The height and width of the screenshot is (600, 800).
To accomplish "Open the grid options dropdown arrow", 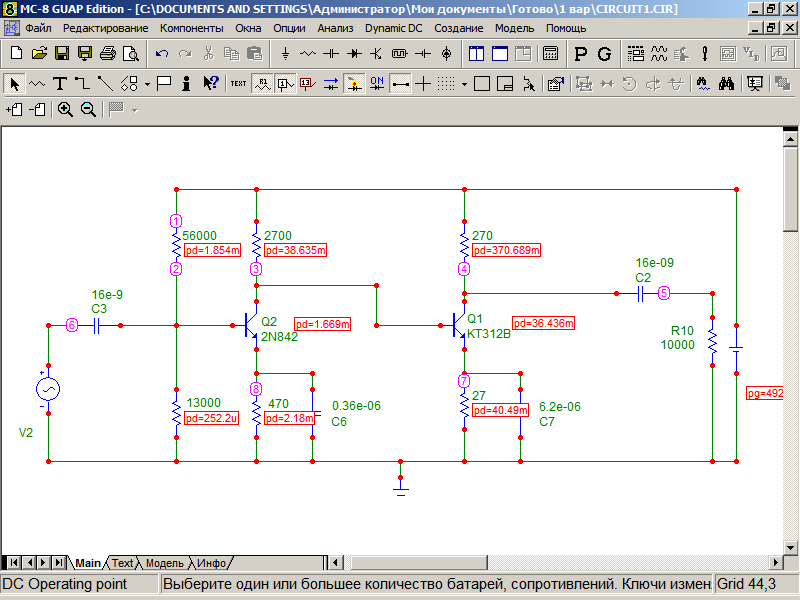I will point(464,83).
